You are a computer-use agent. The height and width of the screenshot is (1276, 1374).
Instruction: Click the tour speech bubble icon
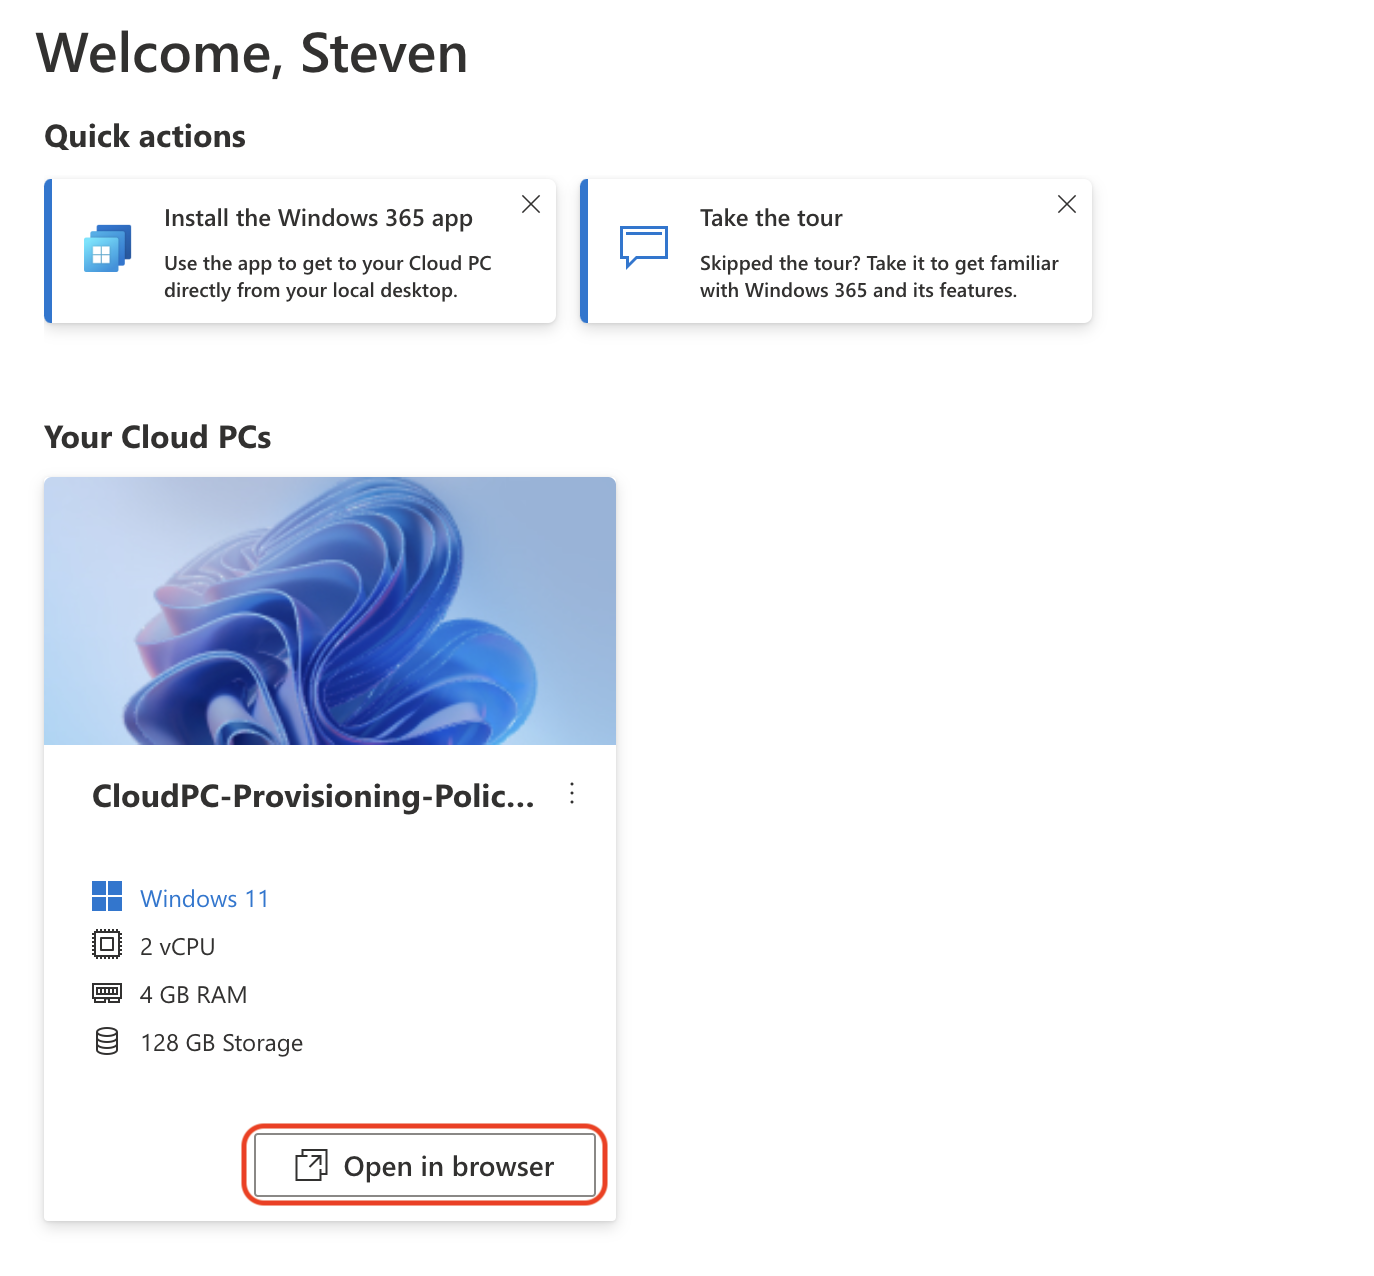tap(644, 247)
